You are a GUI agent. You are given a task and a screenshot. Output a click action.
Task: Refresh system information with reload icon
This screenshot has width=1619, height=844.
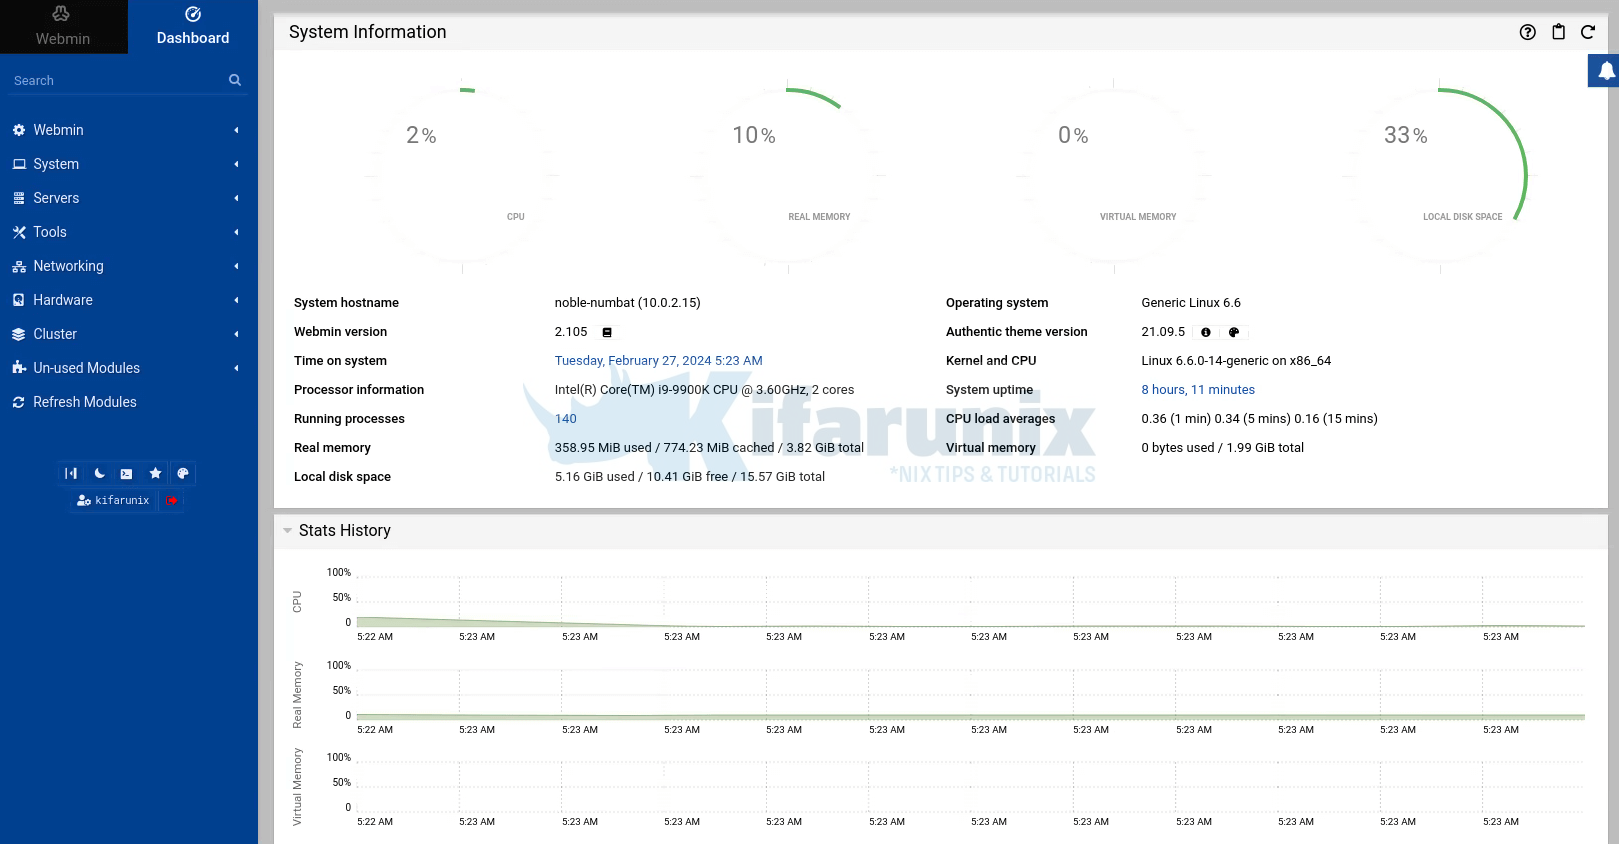point(1587,32)
